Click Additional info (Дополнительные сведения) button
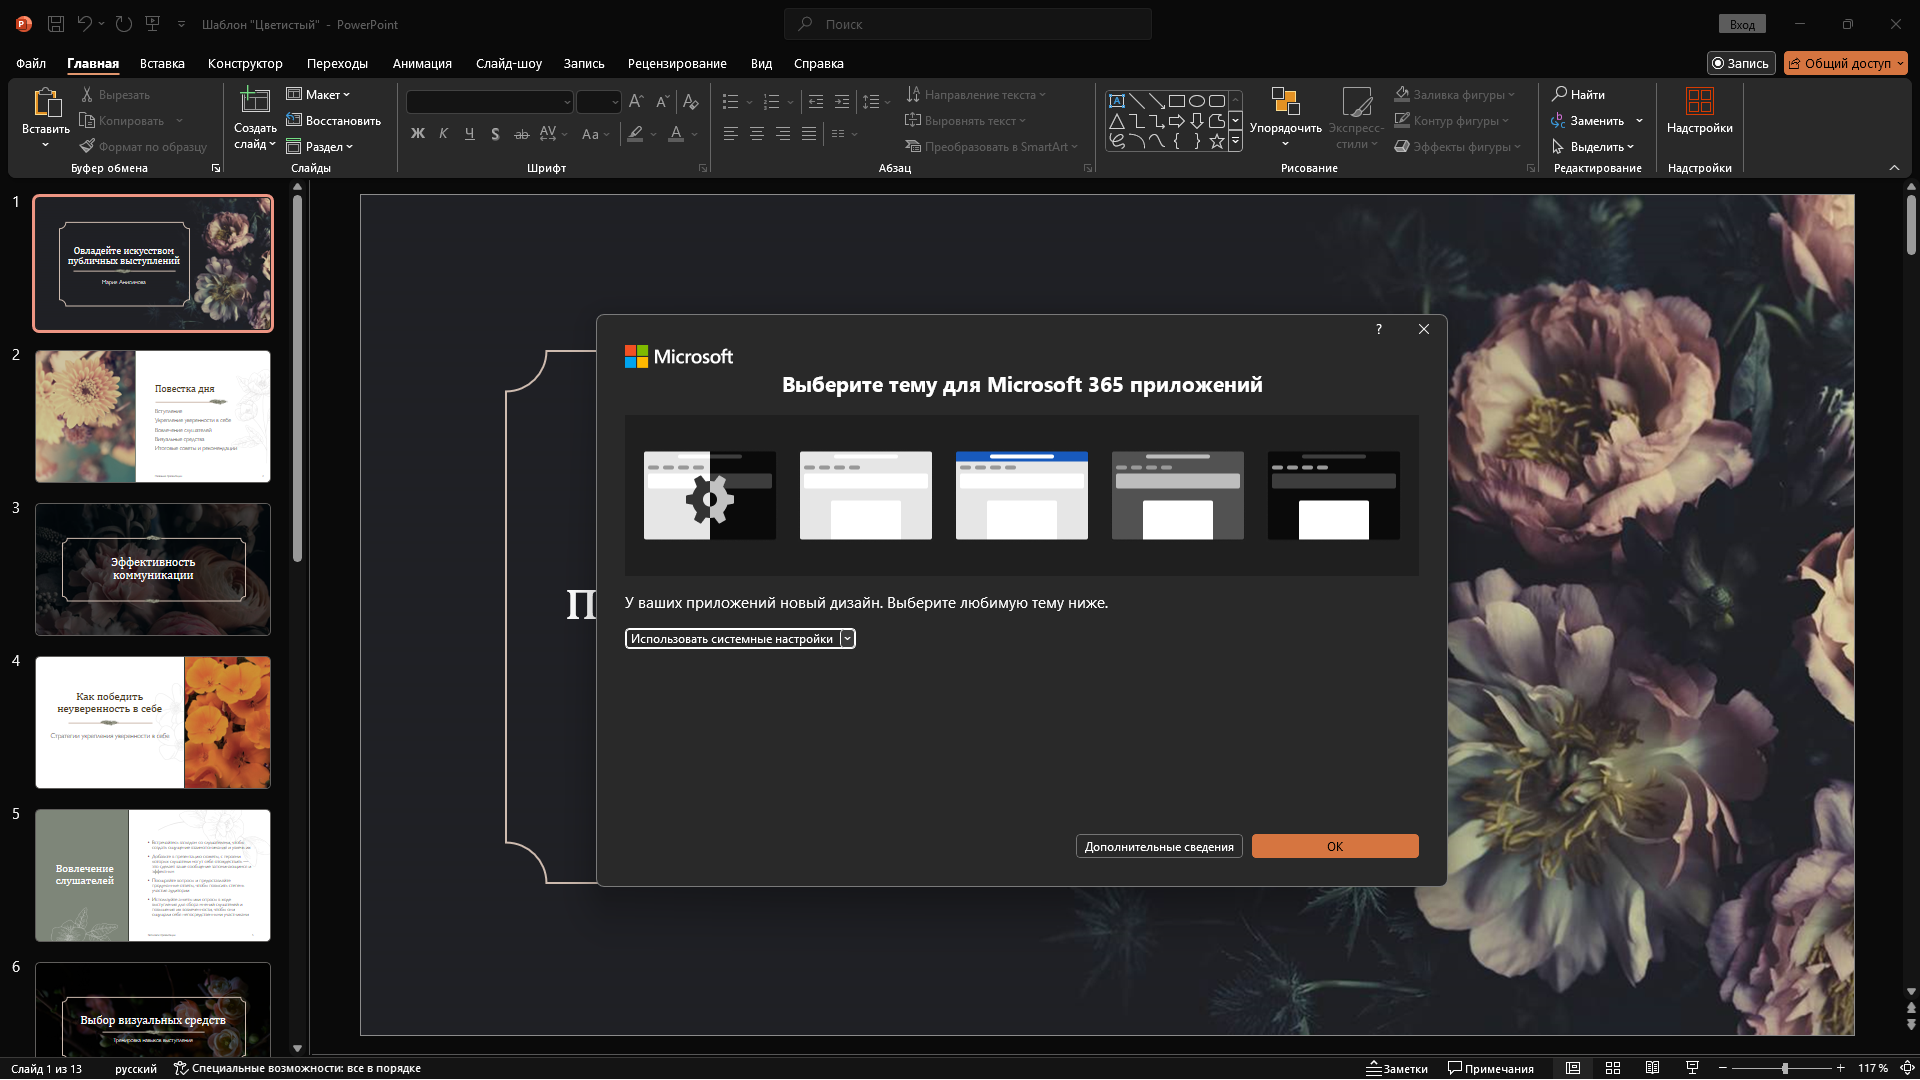The image size is (1920, 1080). tap(1159, 847)
